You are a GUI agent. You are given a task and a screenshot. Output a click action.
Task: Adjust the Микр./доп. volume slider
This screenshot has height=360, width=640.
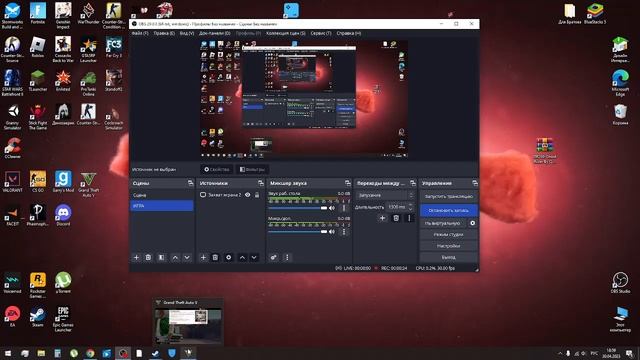pyautogui.click(x=298, y=232)
